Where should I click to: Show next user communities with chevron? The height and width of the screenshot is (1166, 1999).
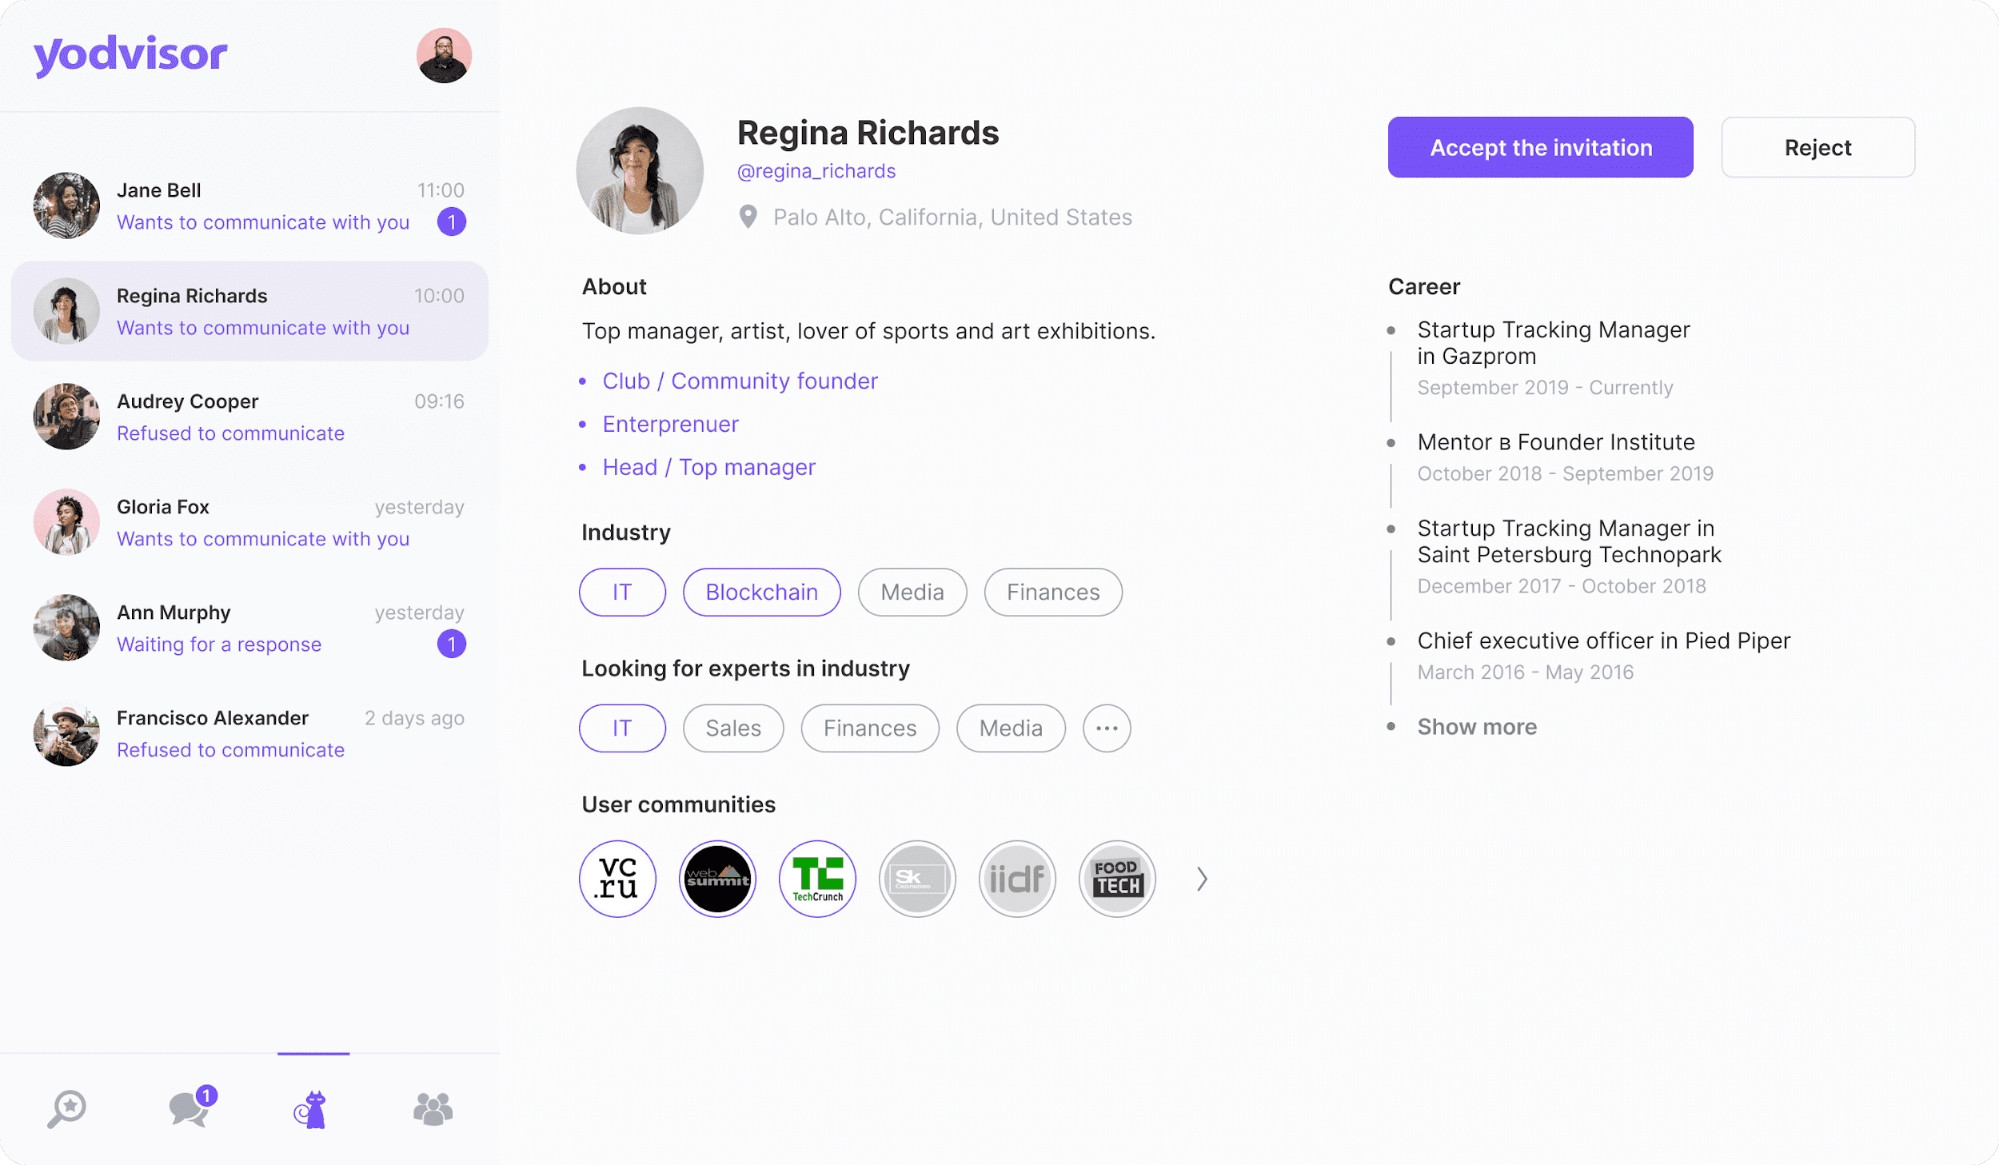click(1202, 879)
